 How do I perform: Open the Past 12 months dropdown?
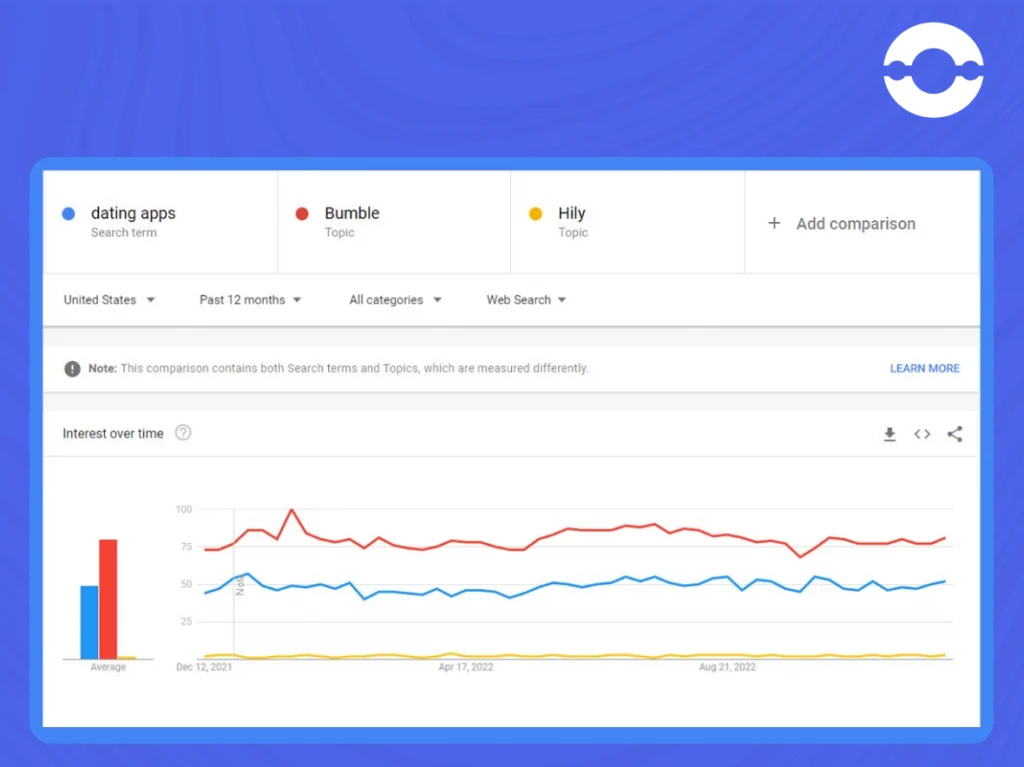click(250, 300)
